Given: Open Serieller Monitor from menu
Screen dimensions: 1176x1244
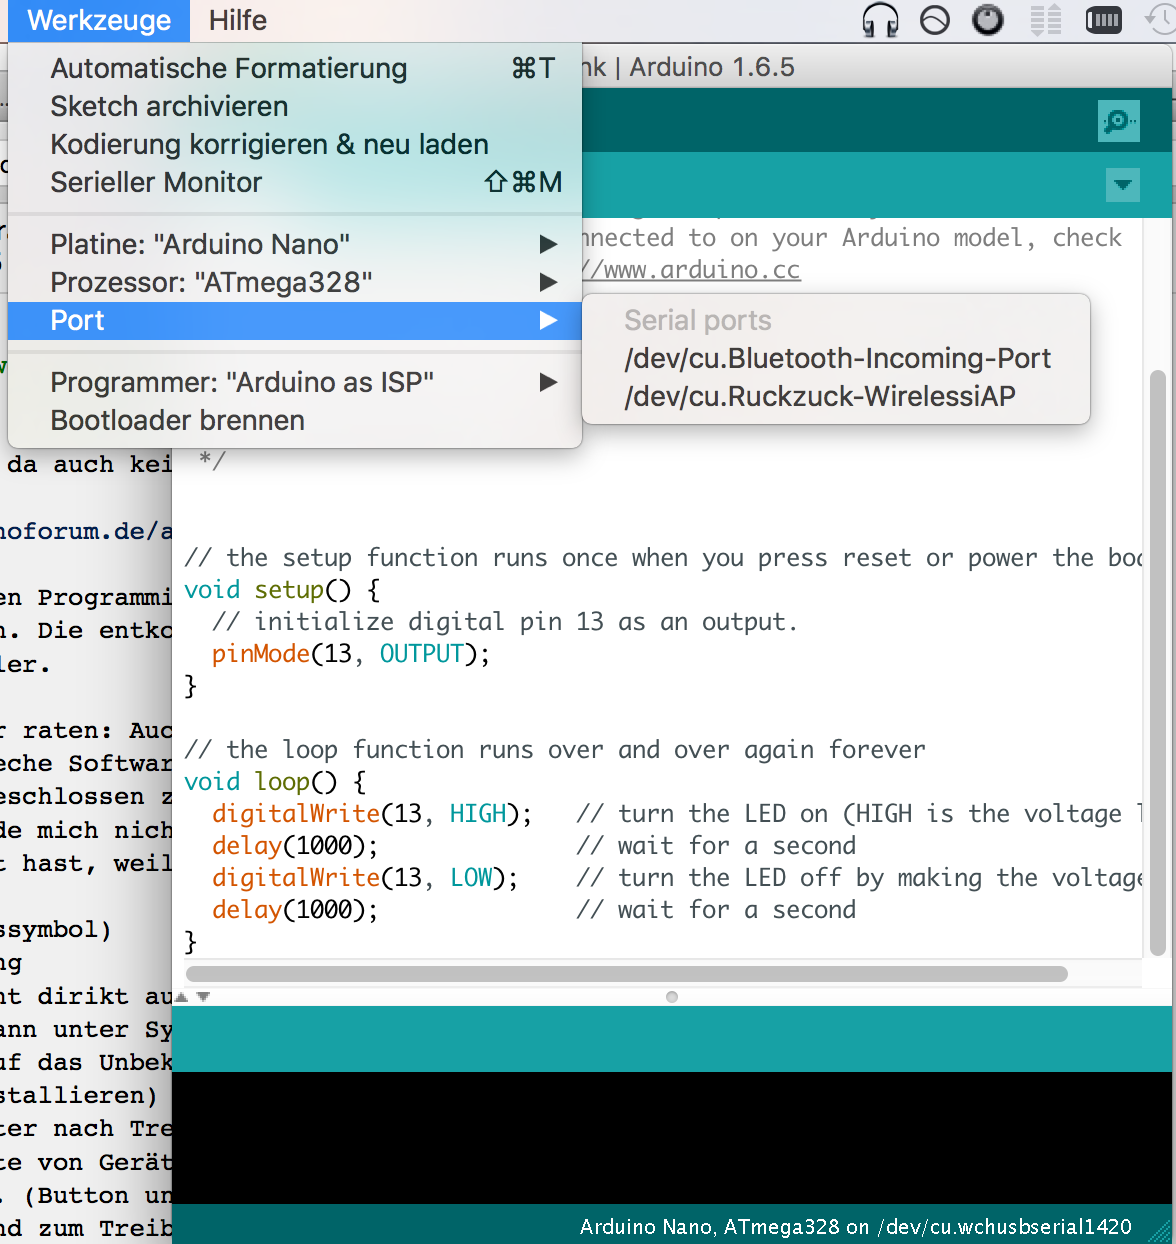Looking at the screenshot, I should 295,182.
